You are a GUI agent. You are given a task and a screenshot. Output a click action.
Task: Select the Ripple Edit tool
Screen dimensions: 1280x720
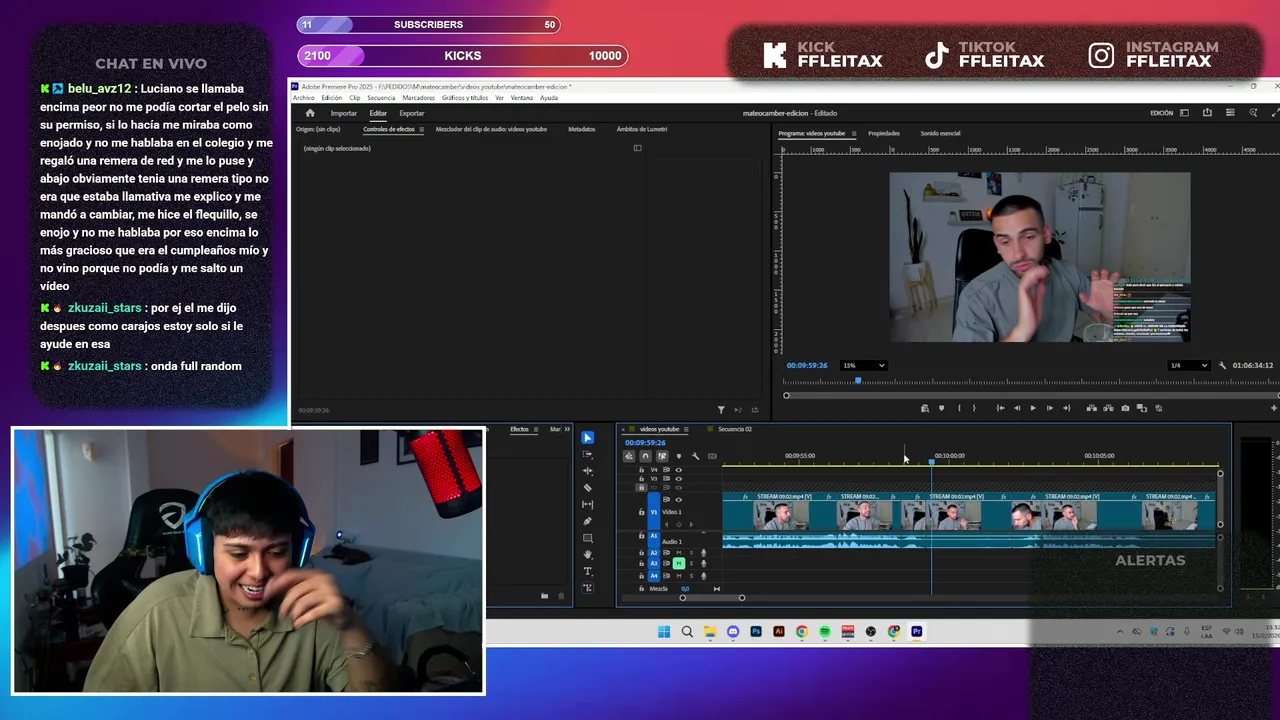pos(587,471)
